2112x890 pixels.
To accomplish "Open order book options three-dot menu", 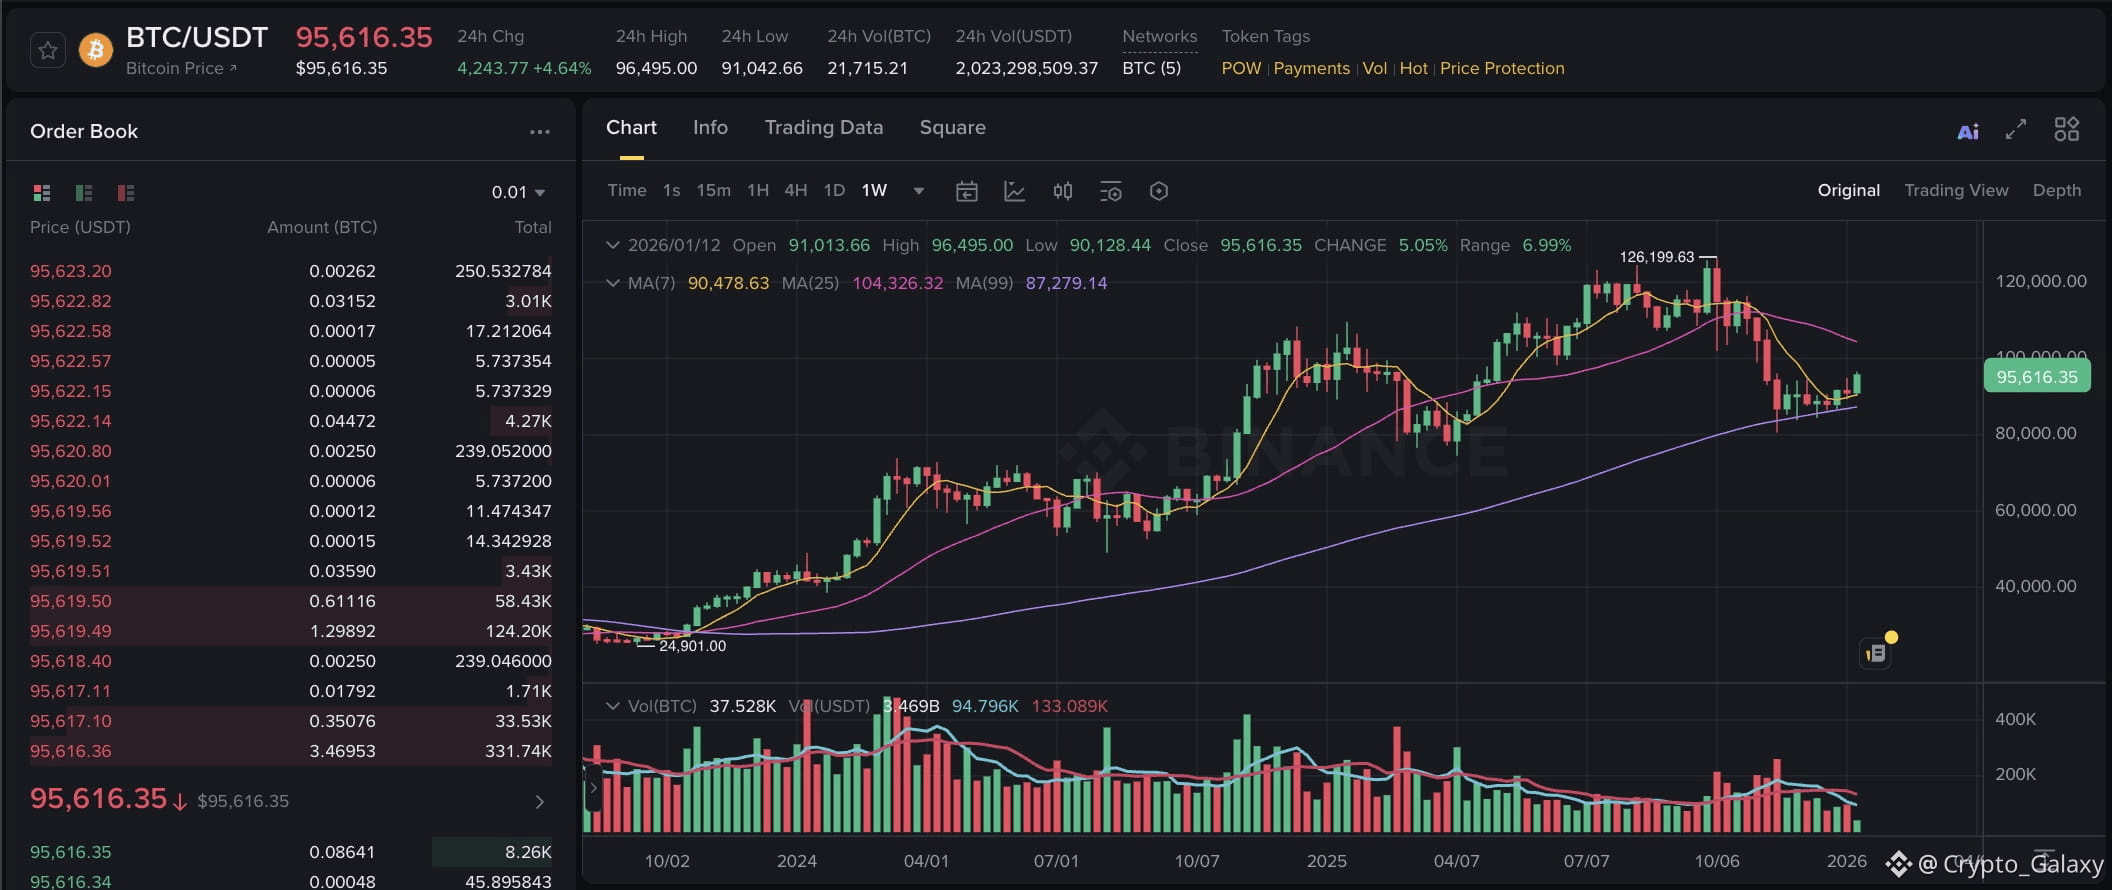I will click(x=540, y=132).
